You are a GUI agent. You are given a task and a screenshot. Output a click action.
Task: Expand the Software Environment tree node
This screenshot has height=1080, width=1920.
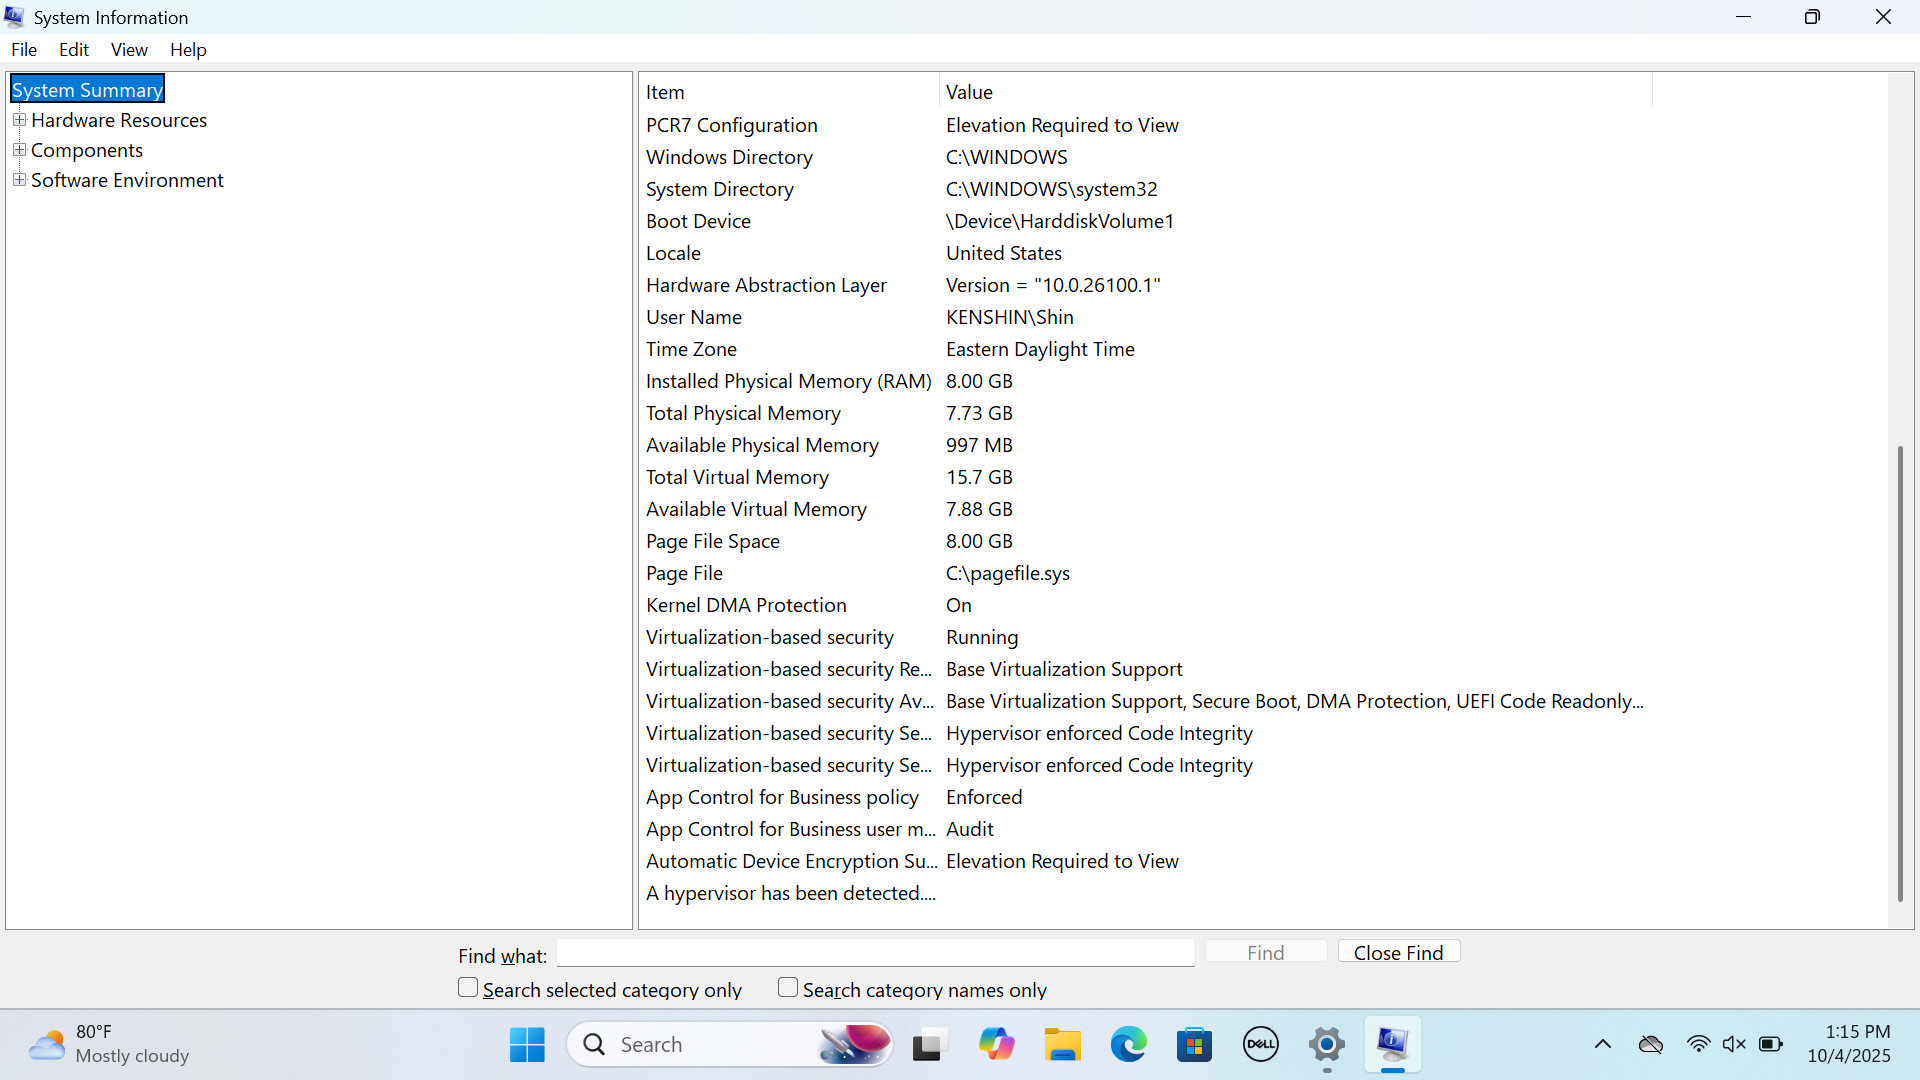[19, 178]
